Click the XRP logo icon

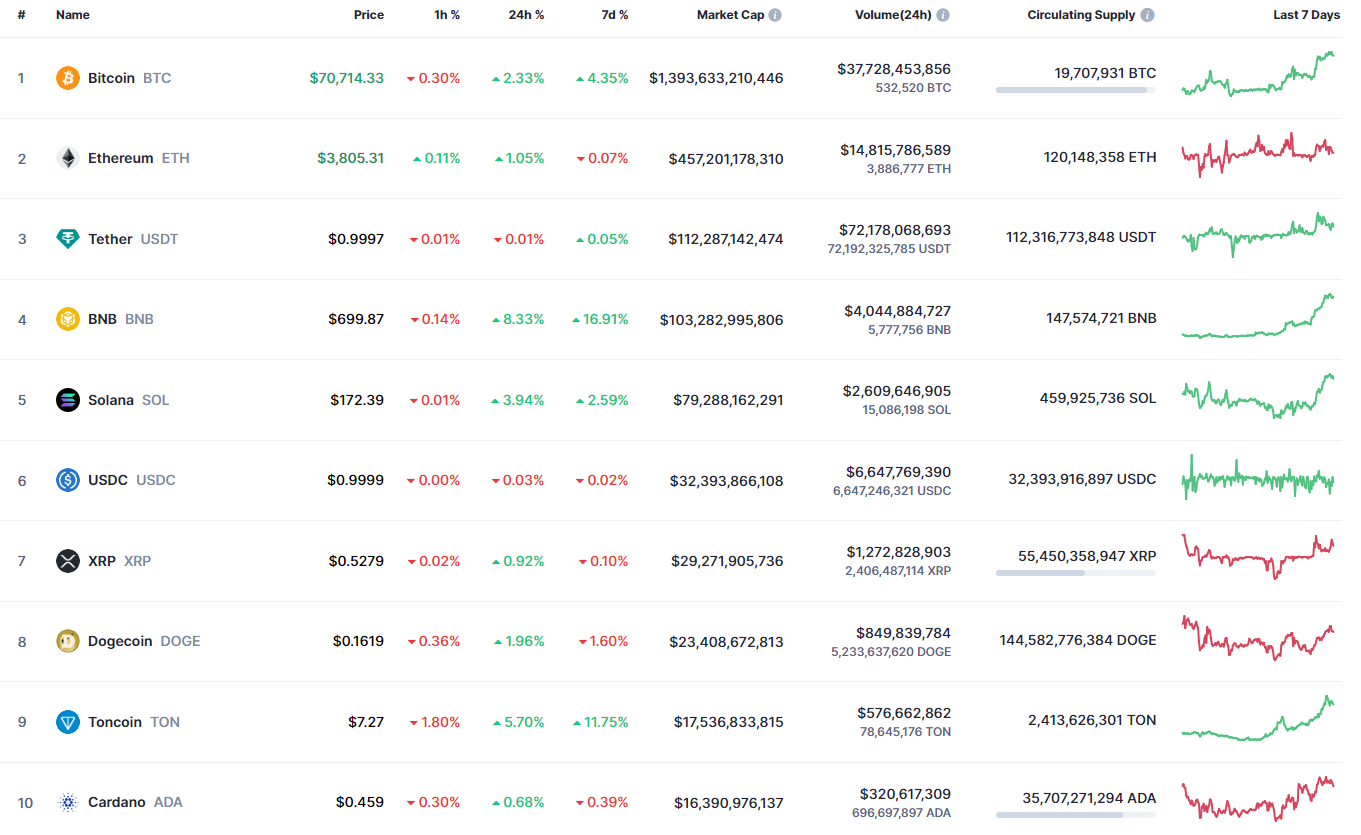coord(67,561)
